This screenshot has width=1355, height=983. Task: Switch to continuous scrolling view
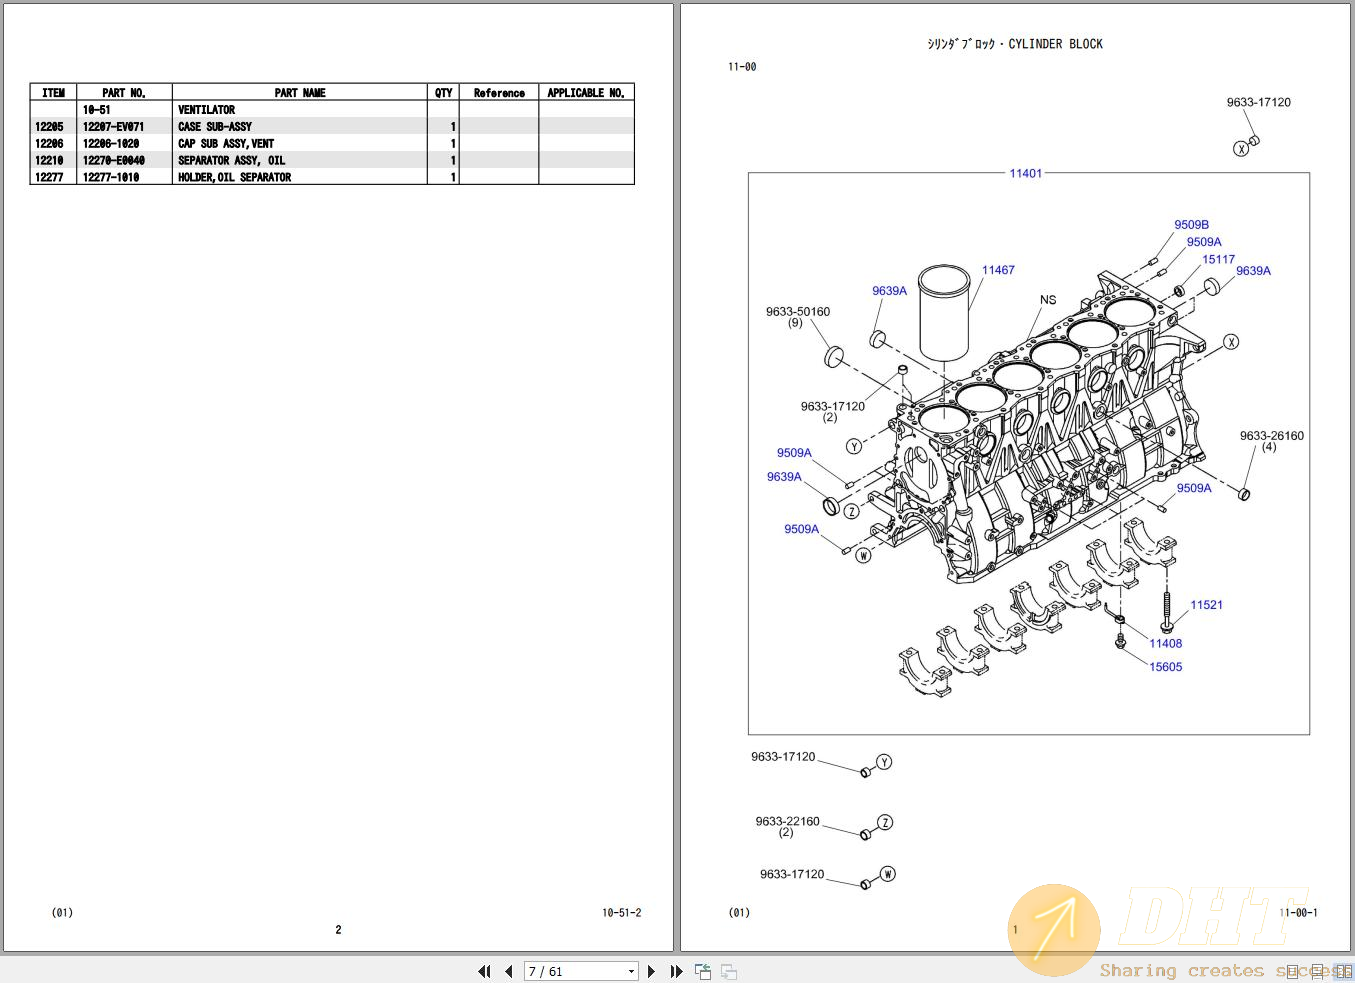(x=1318, y=971)
